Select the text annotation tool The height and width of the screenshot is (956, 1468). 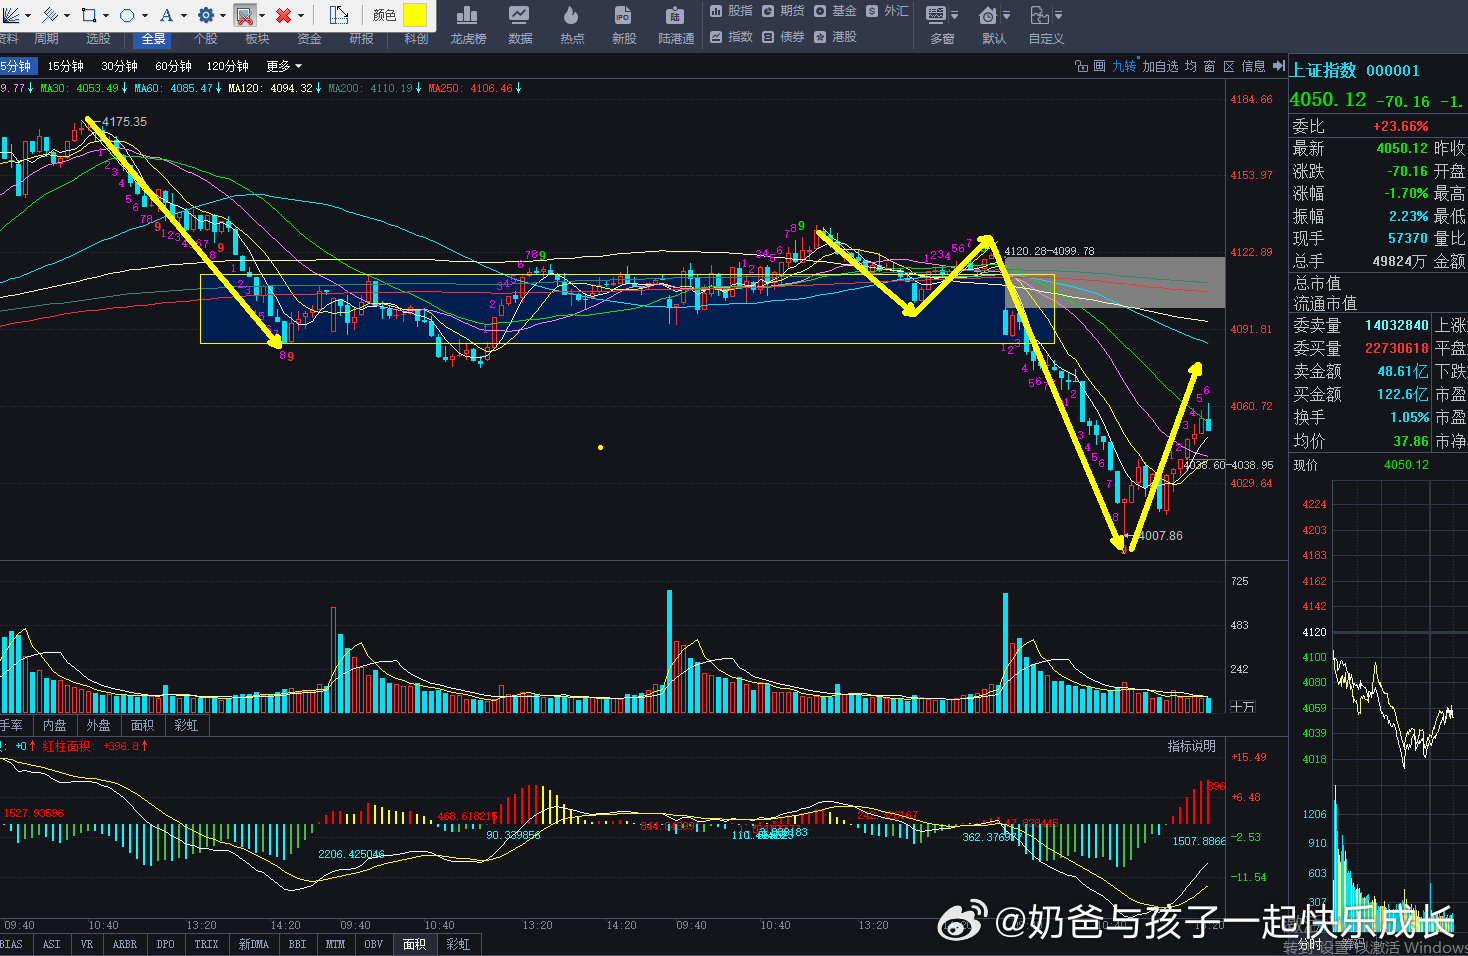(x=167, y=15)
